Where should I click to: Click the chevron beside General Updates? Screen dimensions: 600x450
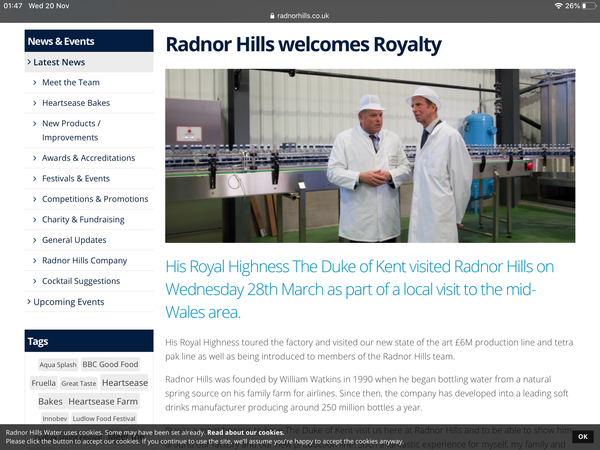(x=35, y=240)
